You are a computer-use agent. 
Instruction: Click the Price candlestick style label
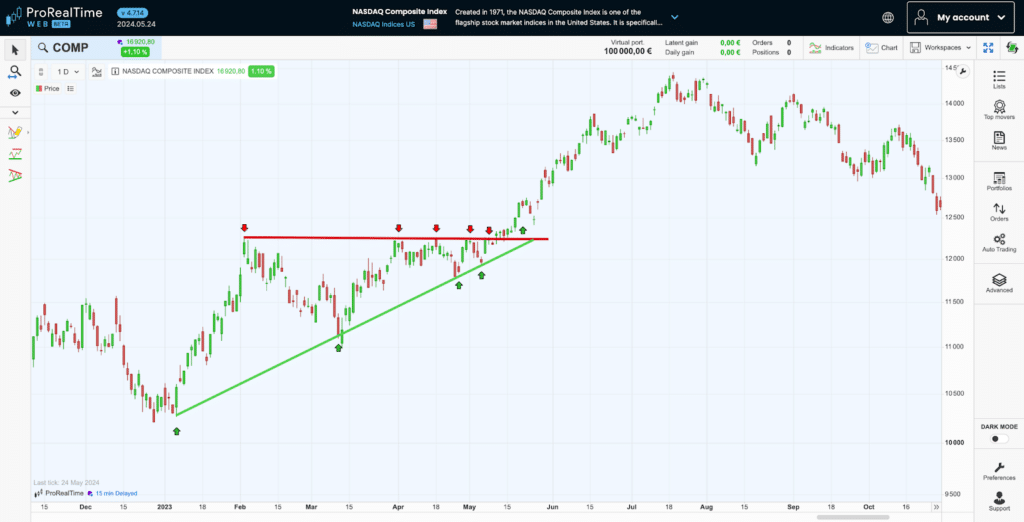pos(47,88)
